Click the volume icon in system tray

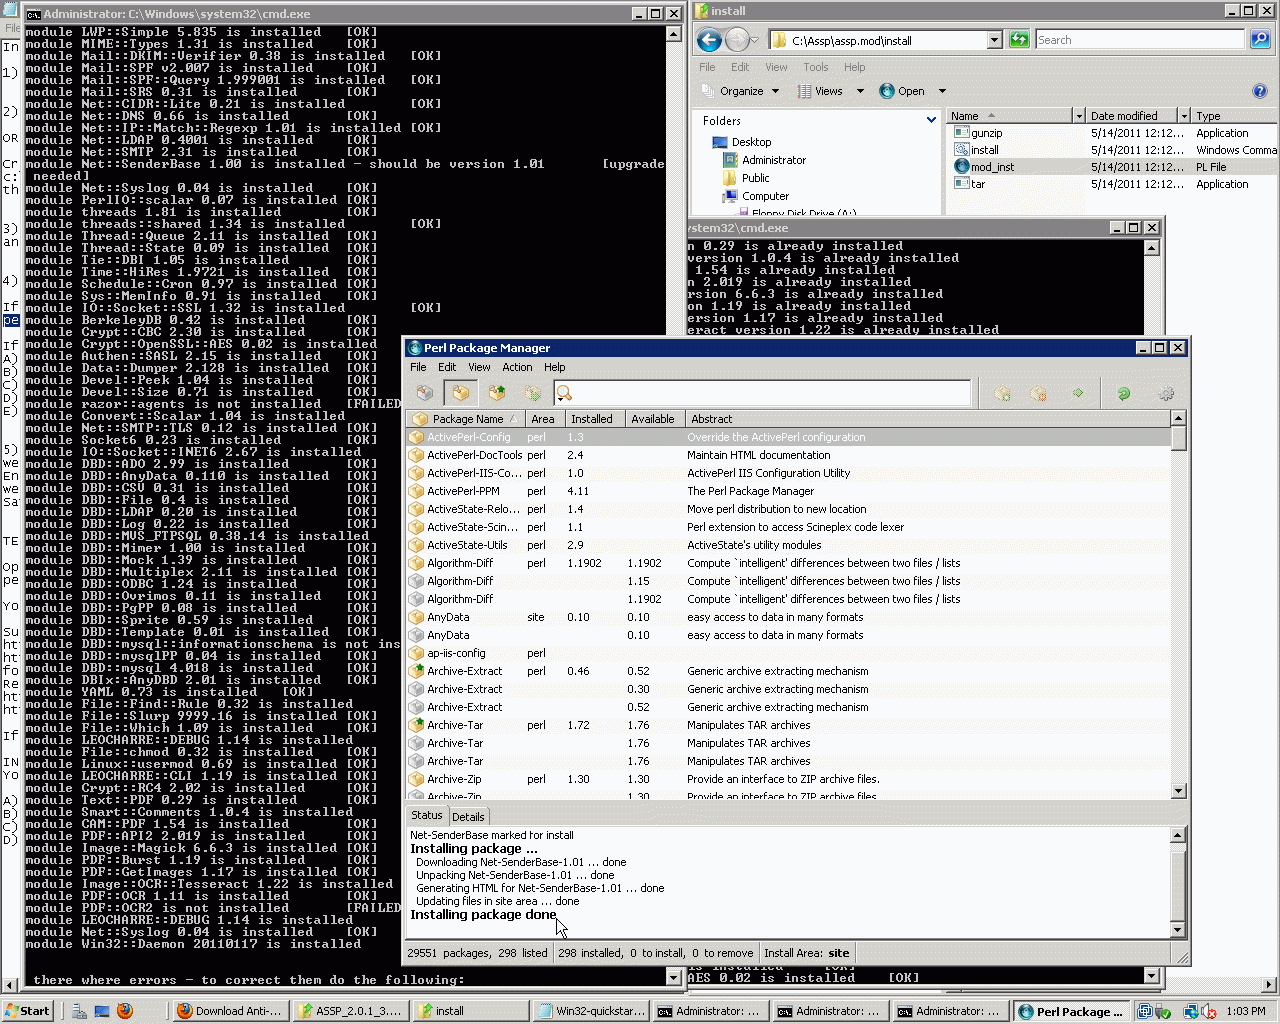(x=1209, y=1011)
